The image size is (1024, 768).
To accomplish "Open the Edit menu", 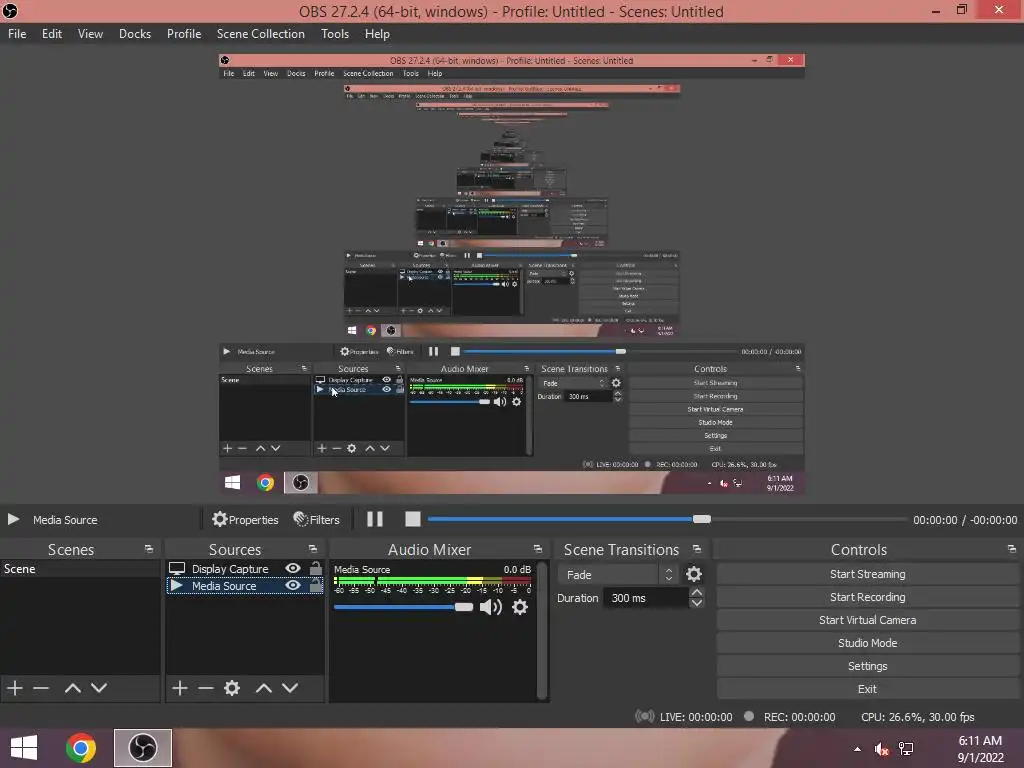I will [x=52, y=34].
